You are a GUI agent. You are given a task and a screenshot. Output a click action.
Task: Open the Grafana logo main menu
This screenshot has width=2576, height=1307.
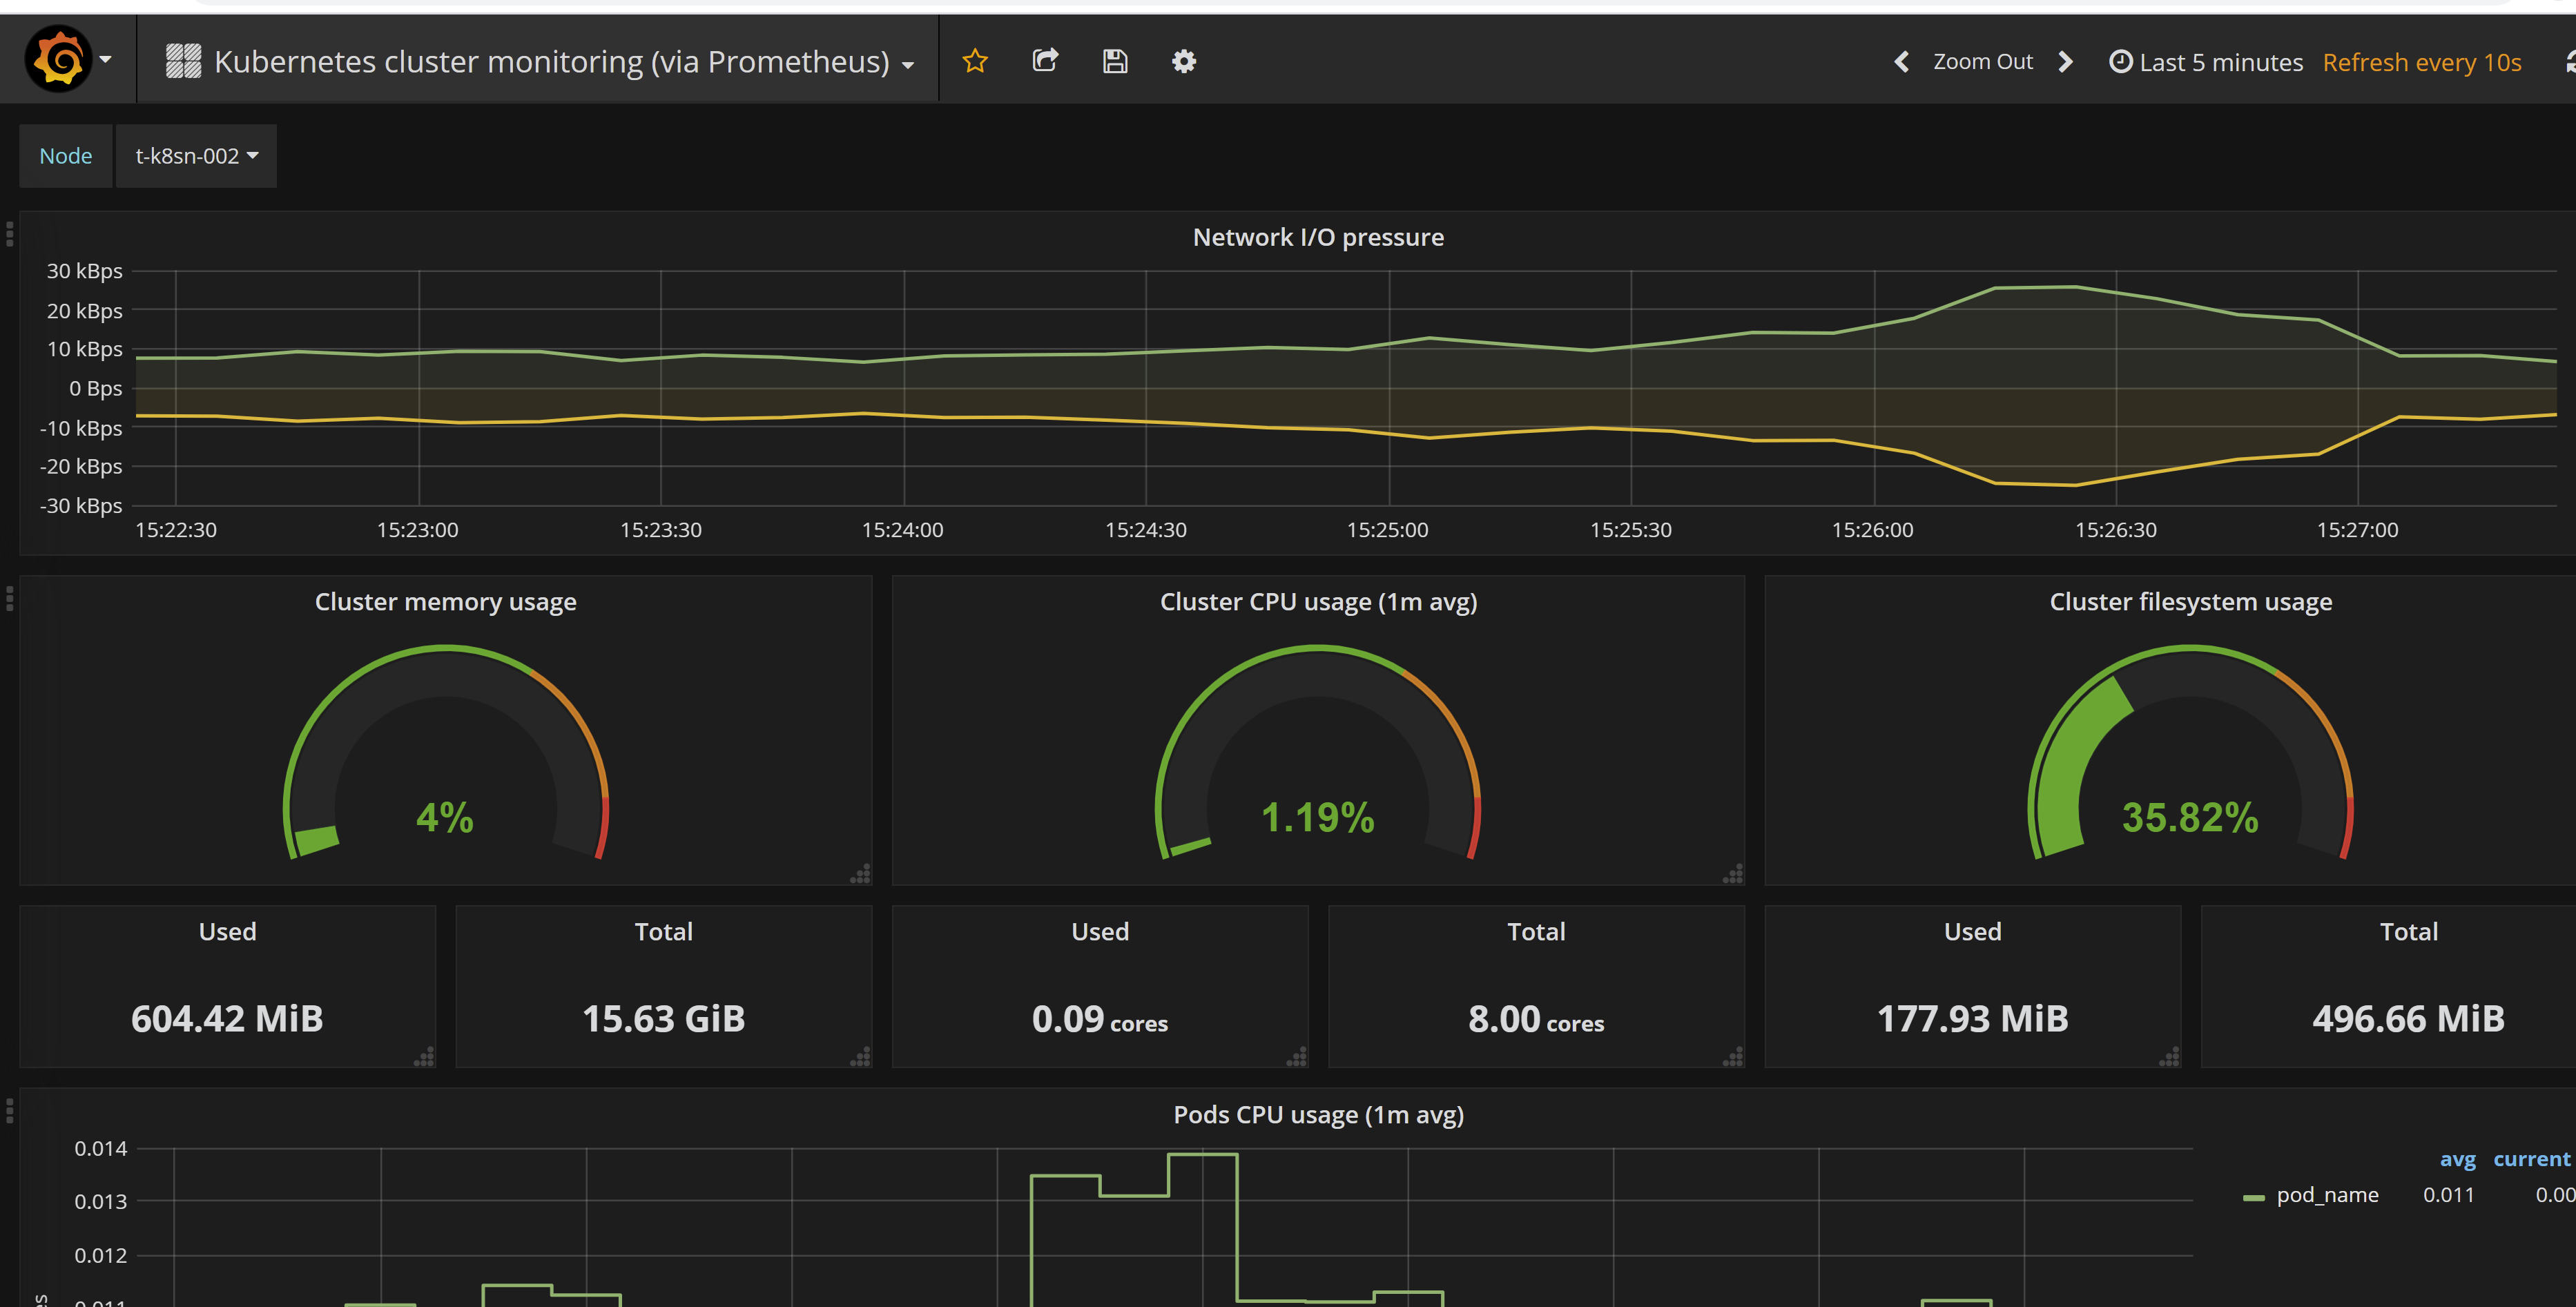click(58, 60)
